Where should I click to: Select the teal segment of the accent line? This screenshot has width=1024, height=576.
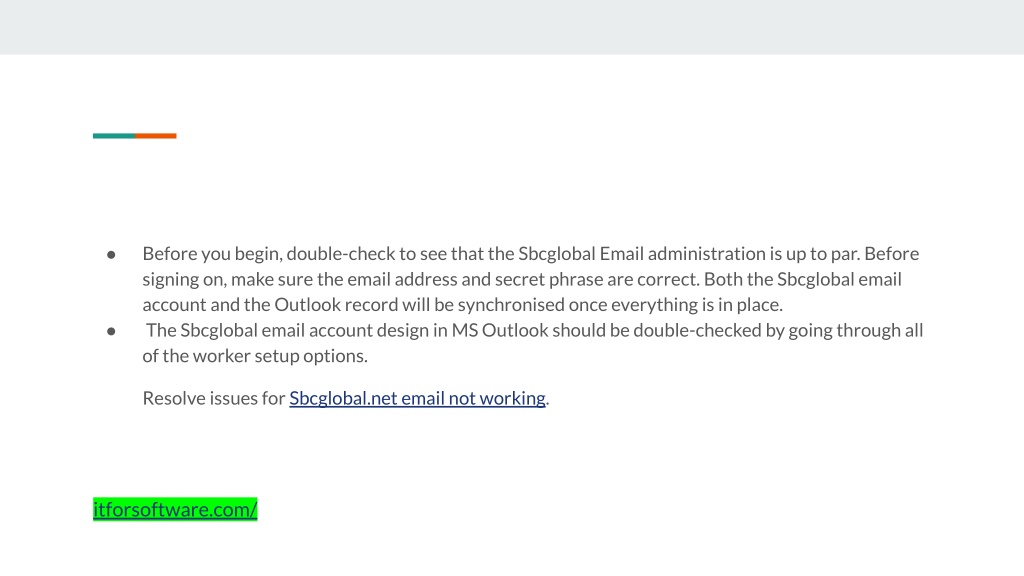click(x=114, y=136)
